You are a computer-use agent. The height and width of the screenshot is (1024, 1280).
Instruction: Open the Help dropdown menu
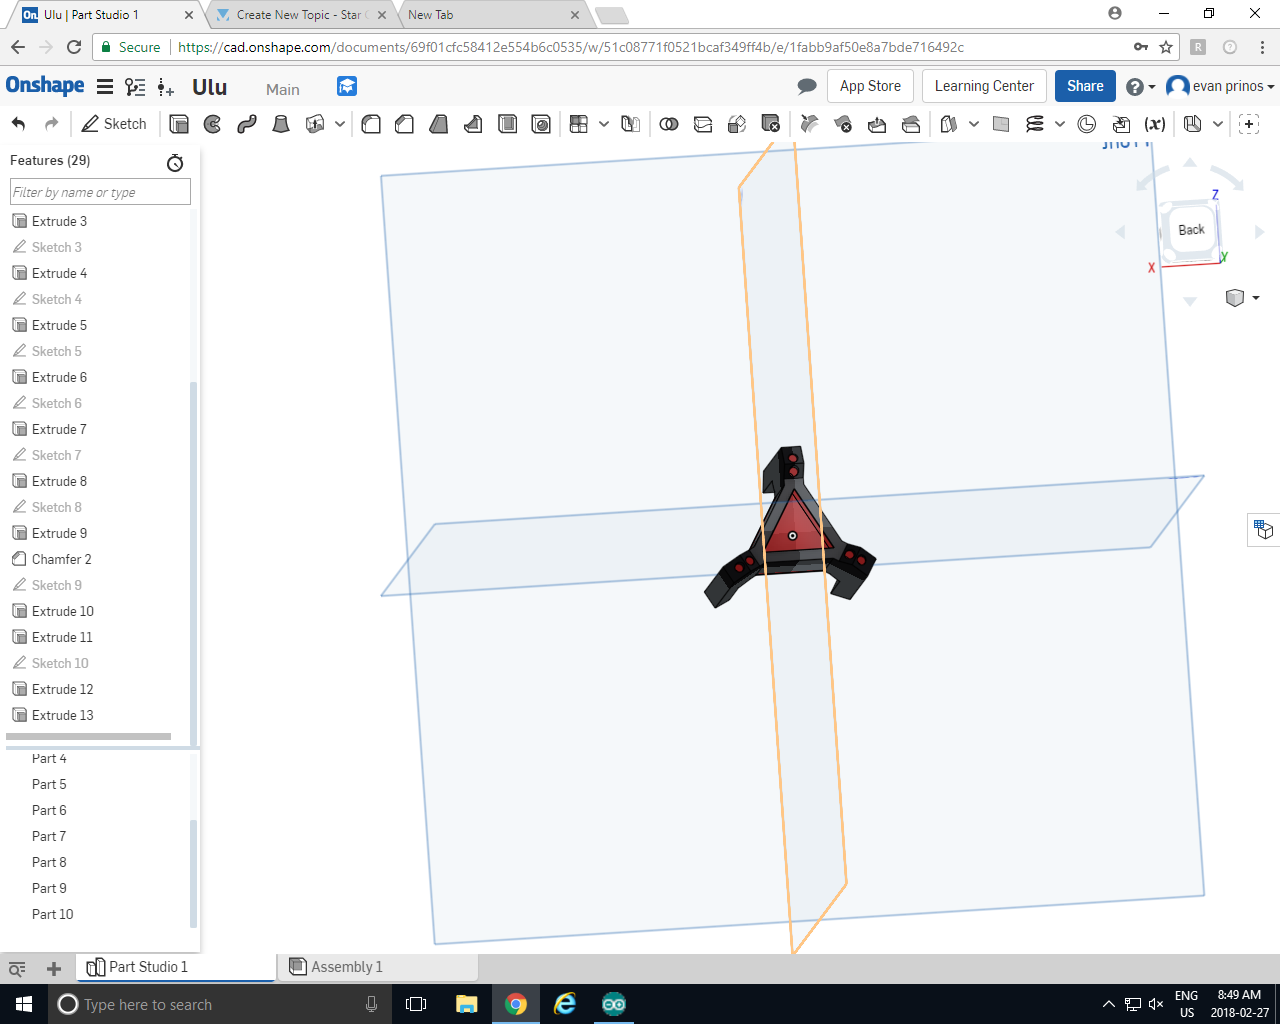point(1140,86)
